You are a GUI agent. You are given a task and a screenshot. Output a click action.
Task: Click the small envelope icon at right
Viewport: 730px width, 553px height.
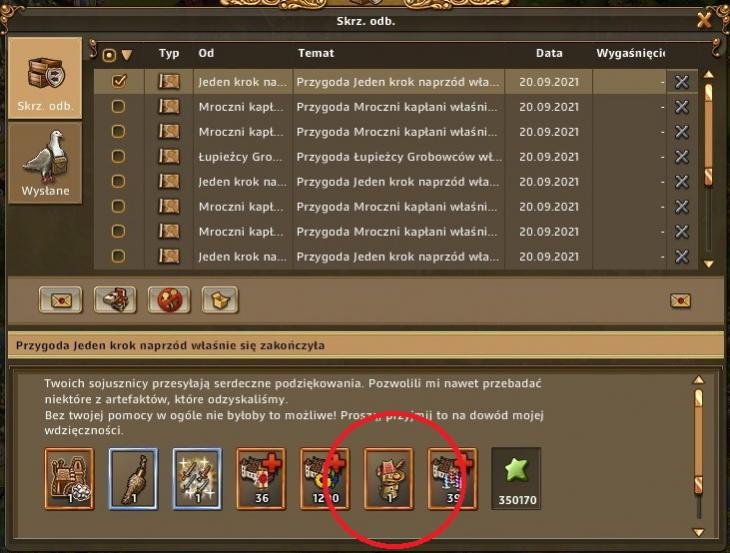tap(680, 301)
